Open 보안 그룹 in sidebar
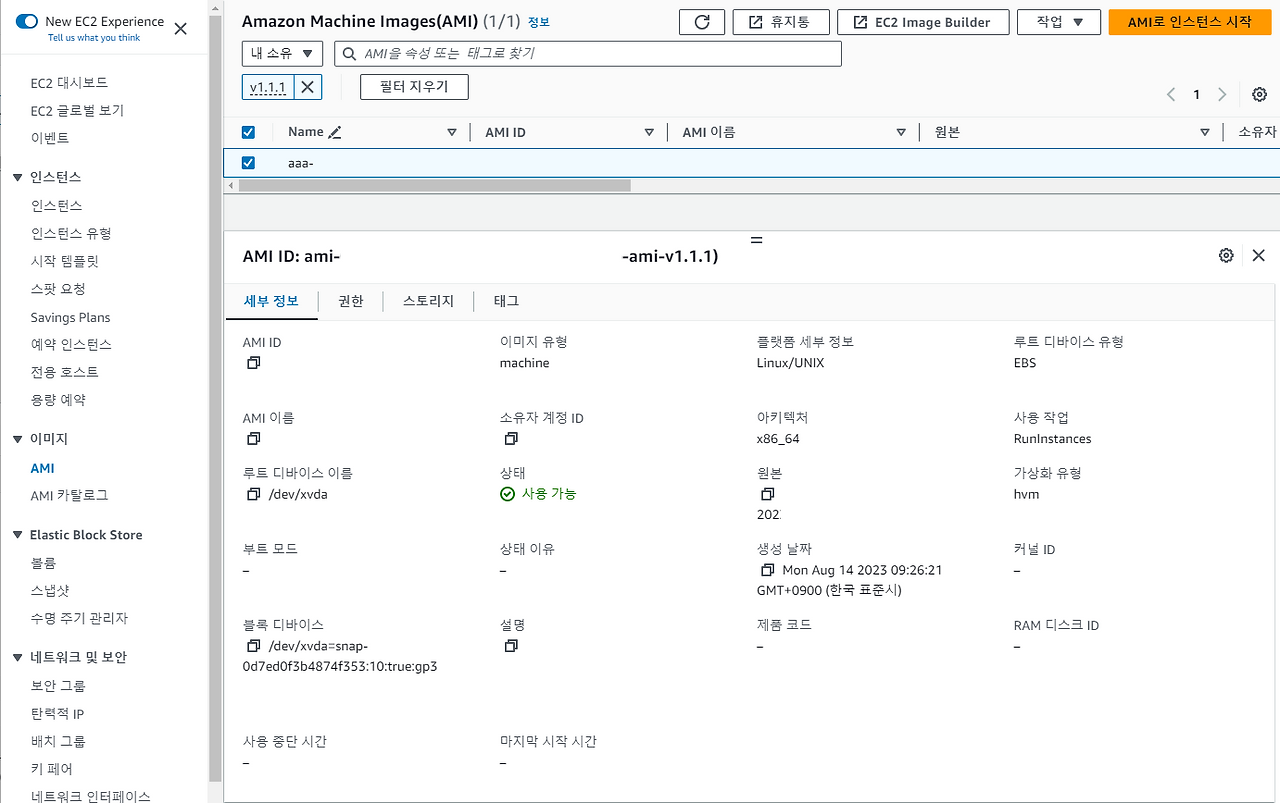 58,686
